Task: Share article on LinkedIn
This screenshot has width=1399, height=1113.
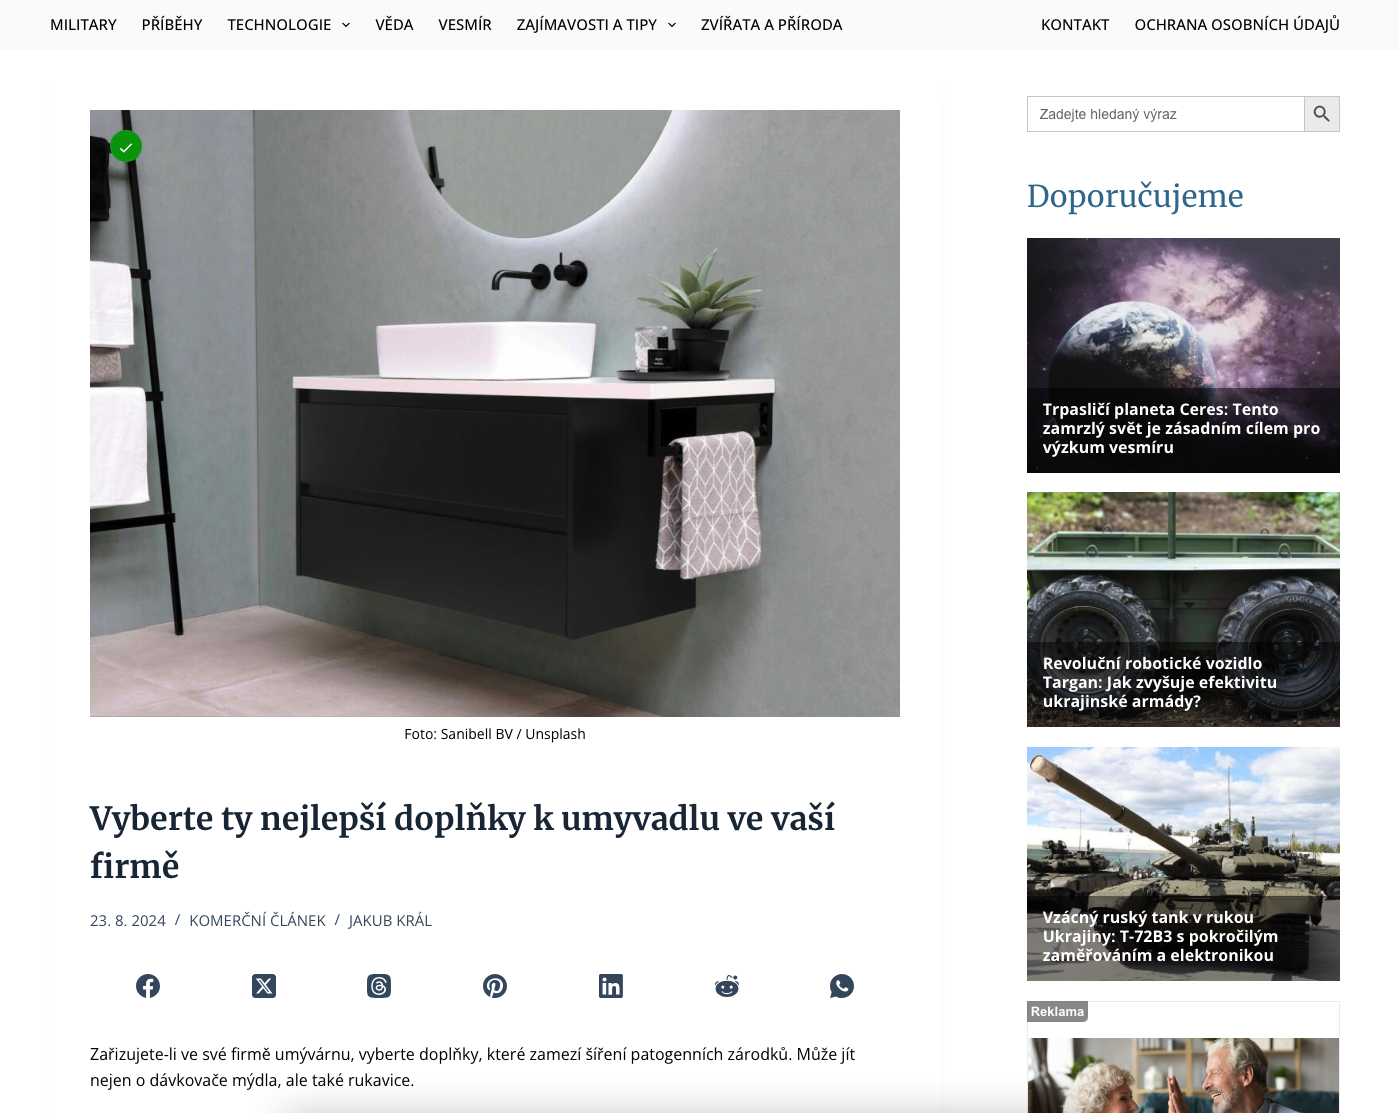Action: tap(611, 986)
